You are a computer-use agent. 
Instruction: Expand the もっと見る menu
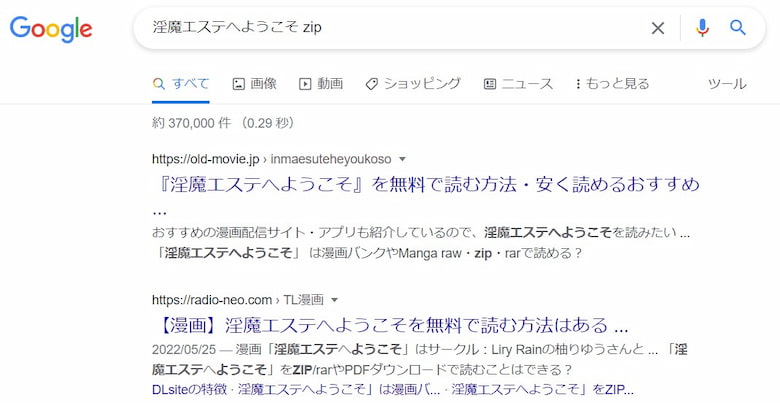click(x=612, y=84)
